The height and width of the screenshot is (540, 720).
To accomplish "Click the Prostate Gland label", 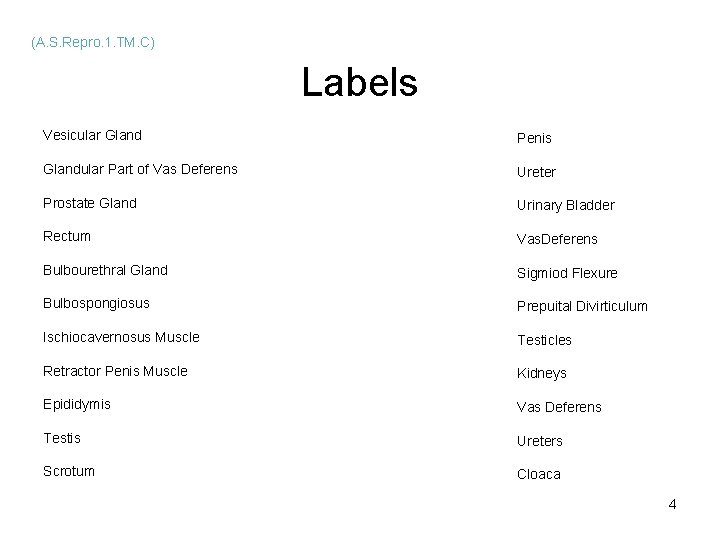I will click(x=90, y=203).
